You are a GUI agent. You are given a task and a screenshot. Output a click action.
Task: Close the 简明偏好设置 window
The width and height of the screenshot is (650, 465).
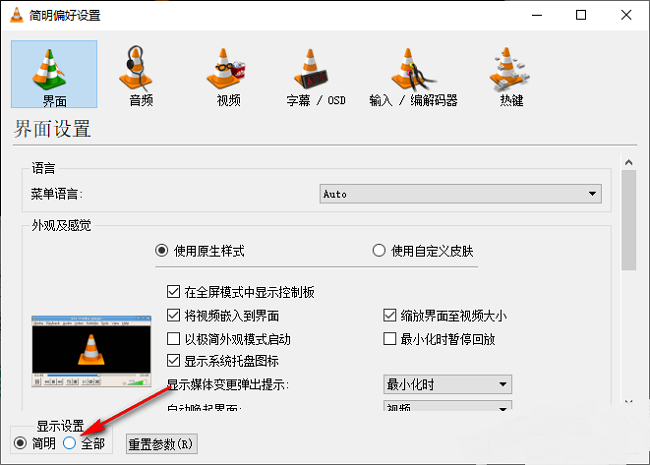point(626,15)
